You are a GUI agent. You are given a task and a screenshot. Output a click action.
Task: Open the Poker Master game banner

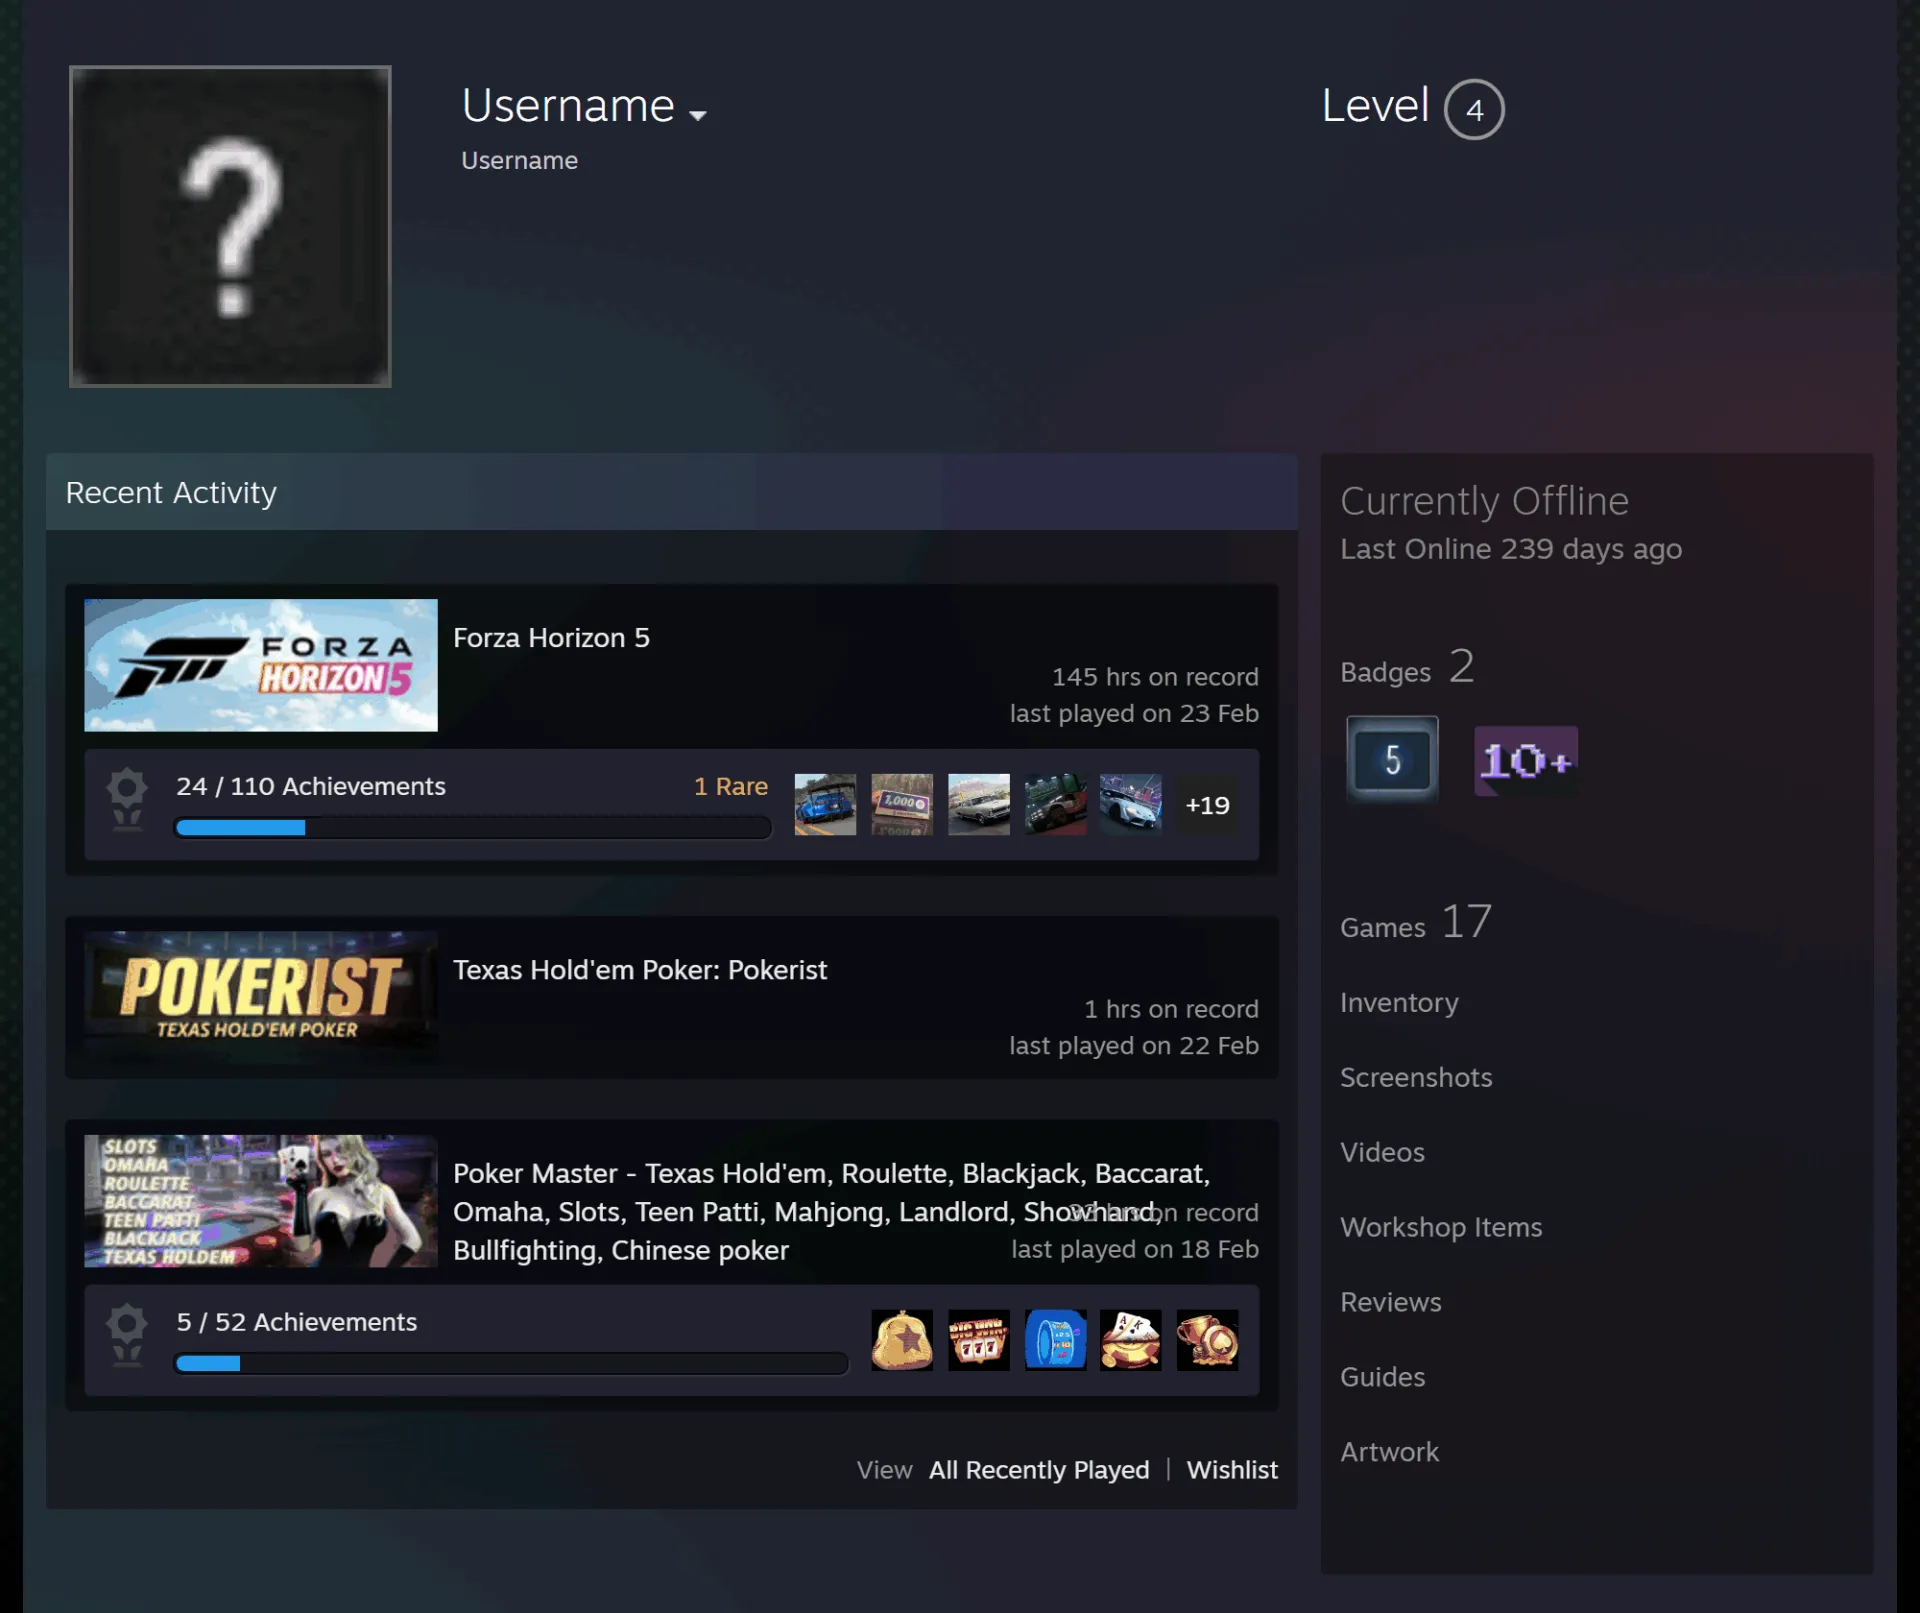coord(261,1201)
